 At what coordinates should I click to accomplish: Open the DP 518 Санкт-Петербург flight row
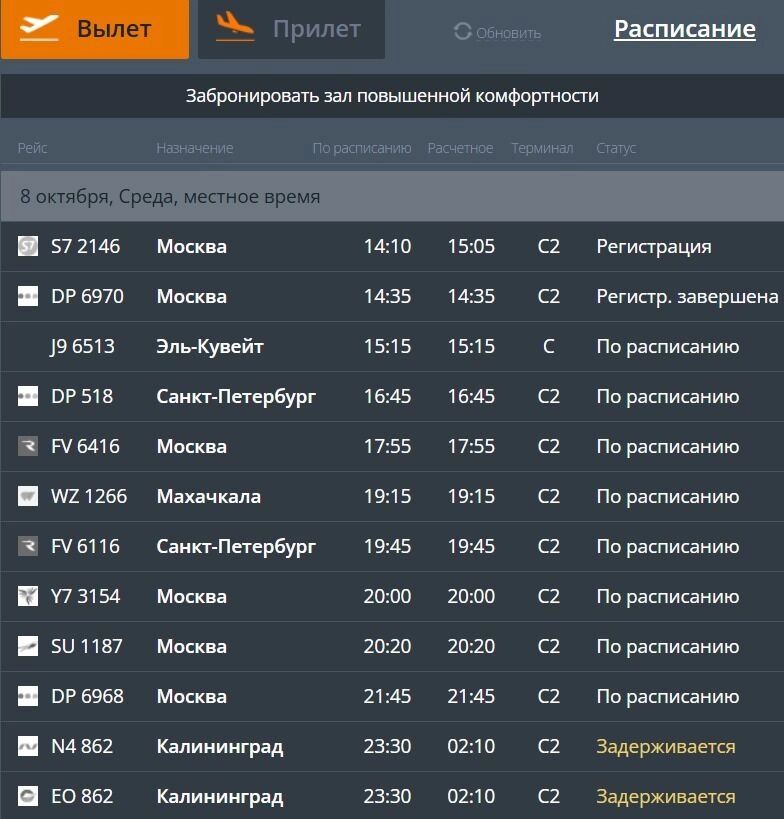pyautogui.click(x=236, y=396)
